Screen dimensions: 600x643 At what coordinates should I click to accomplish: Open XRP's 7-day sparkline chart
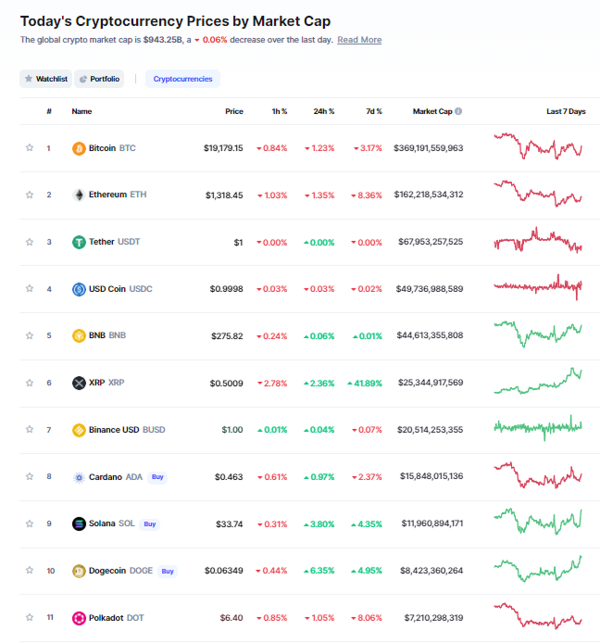point(538,381)
